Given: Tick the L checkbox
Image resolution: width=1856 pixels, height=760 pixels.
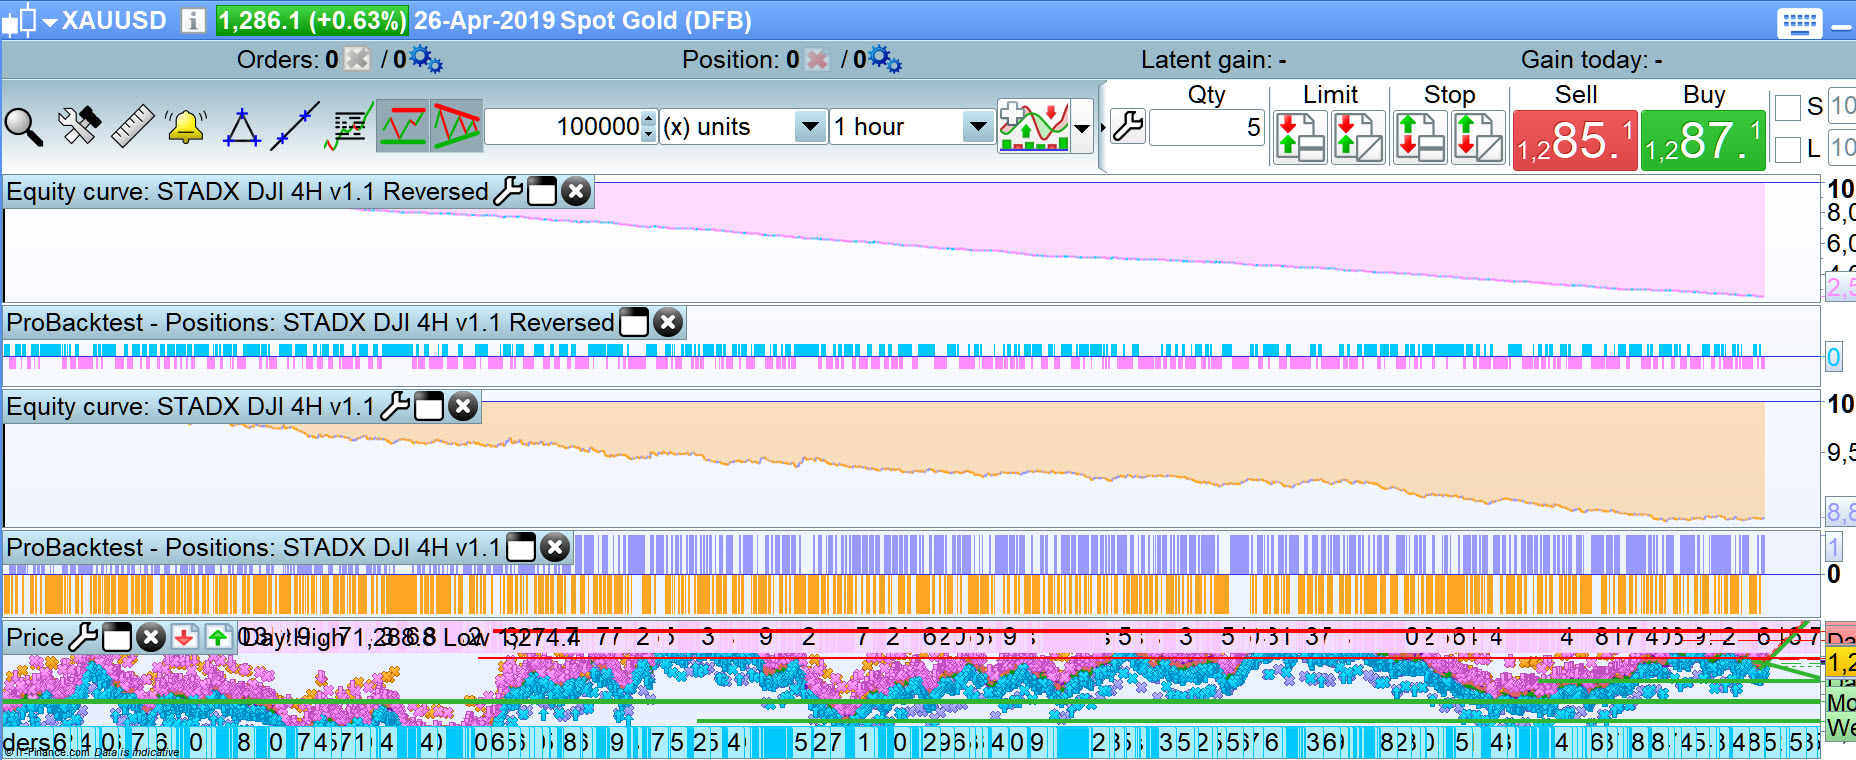Looking at the screenshot, I should (x=1787, y=150).
